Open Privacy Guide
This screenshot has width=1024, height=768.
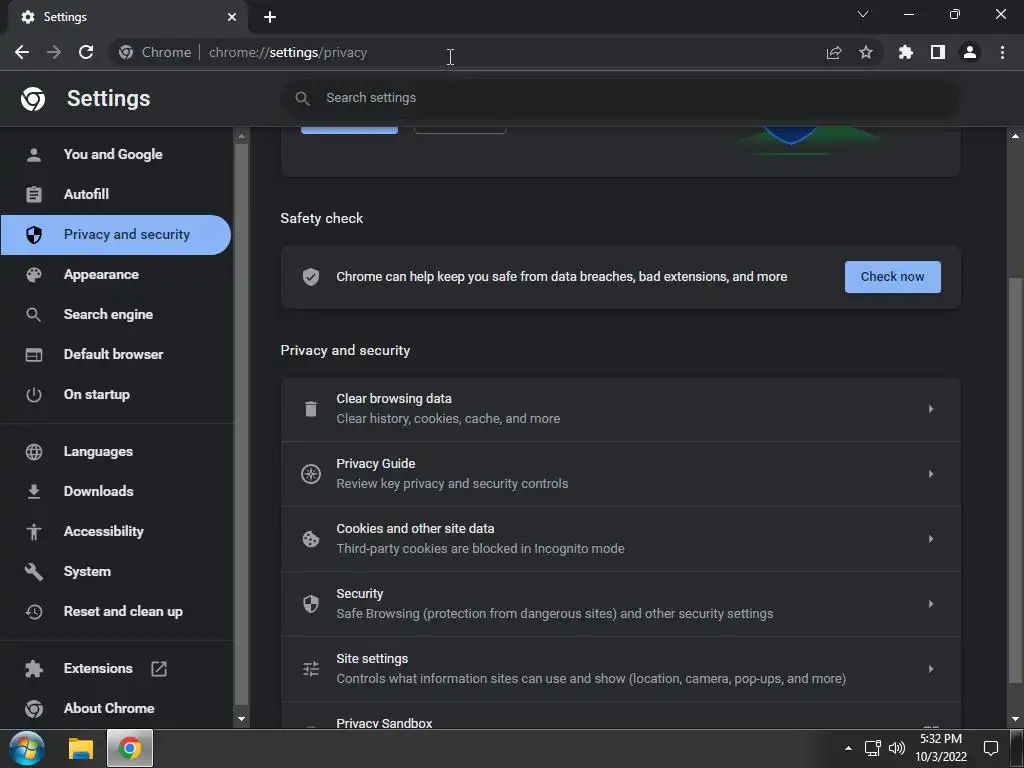click(620, 474)
